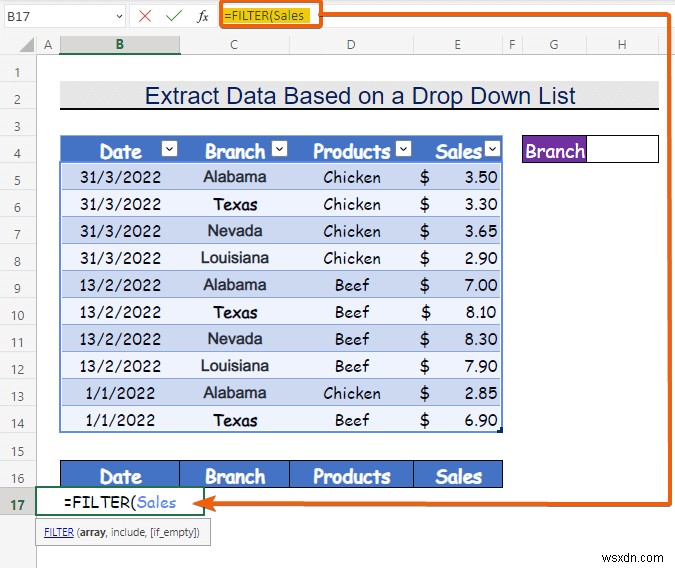Click the 'array' argument in FILTER tooltip
The width and height of the screenshot is (675, 568).
(93, 532)
